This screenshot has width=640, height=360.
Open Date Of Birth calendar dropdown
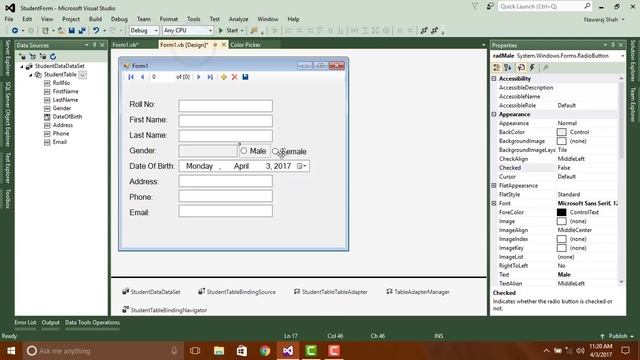pyautogui.click(x=302, y=166)
